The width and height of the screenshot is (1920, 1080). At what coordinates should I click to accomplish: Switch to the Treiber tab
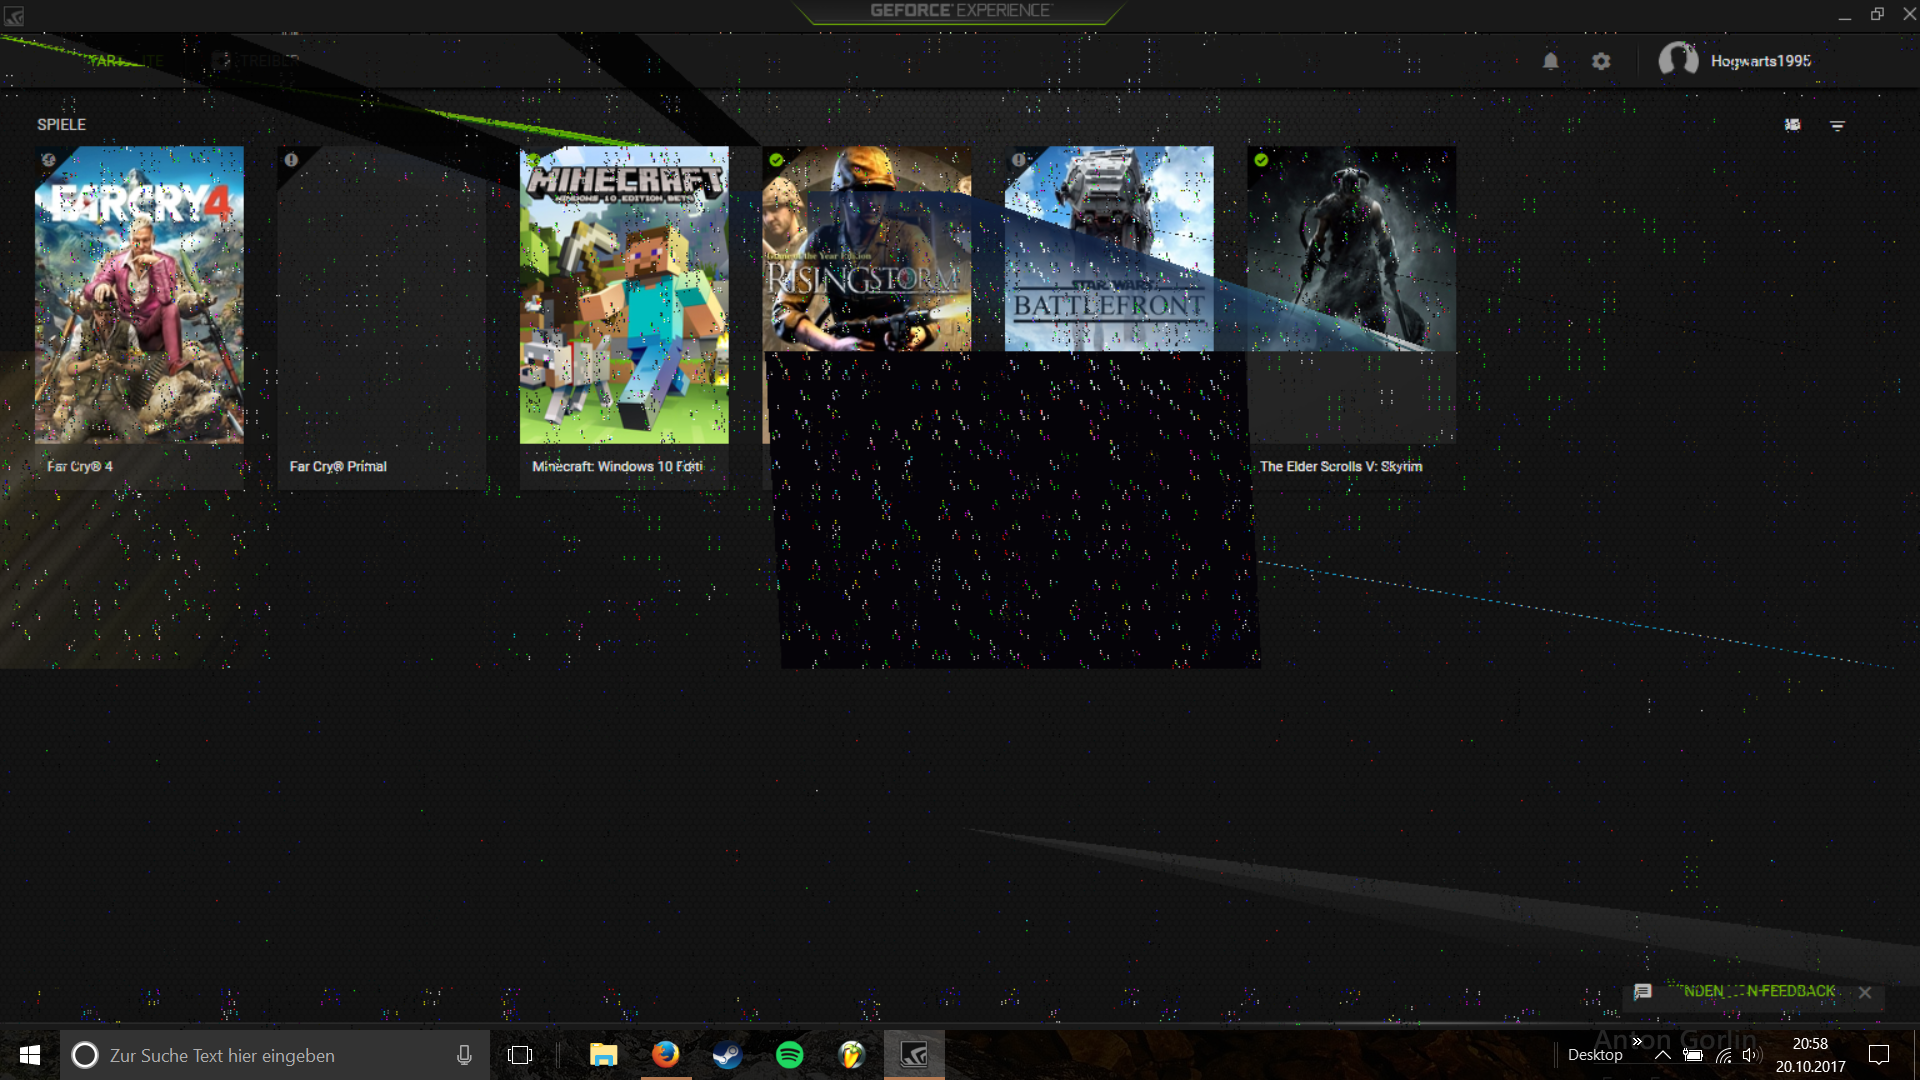point(262,61)
